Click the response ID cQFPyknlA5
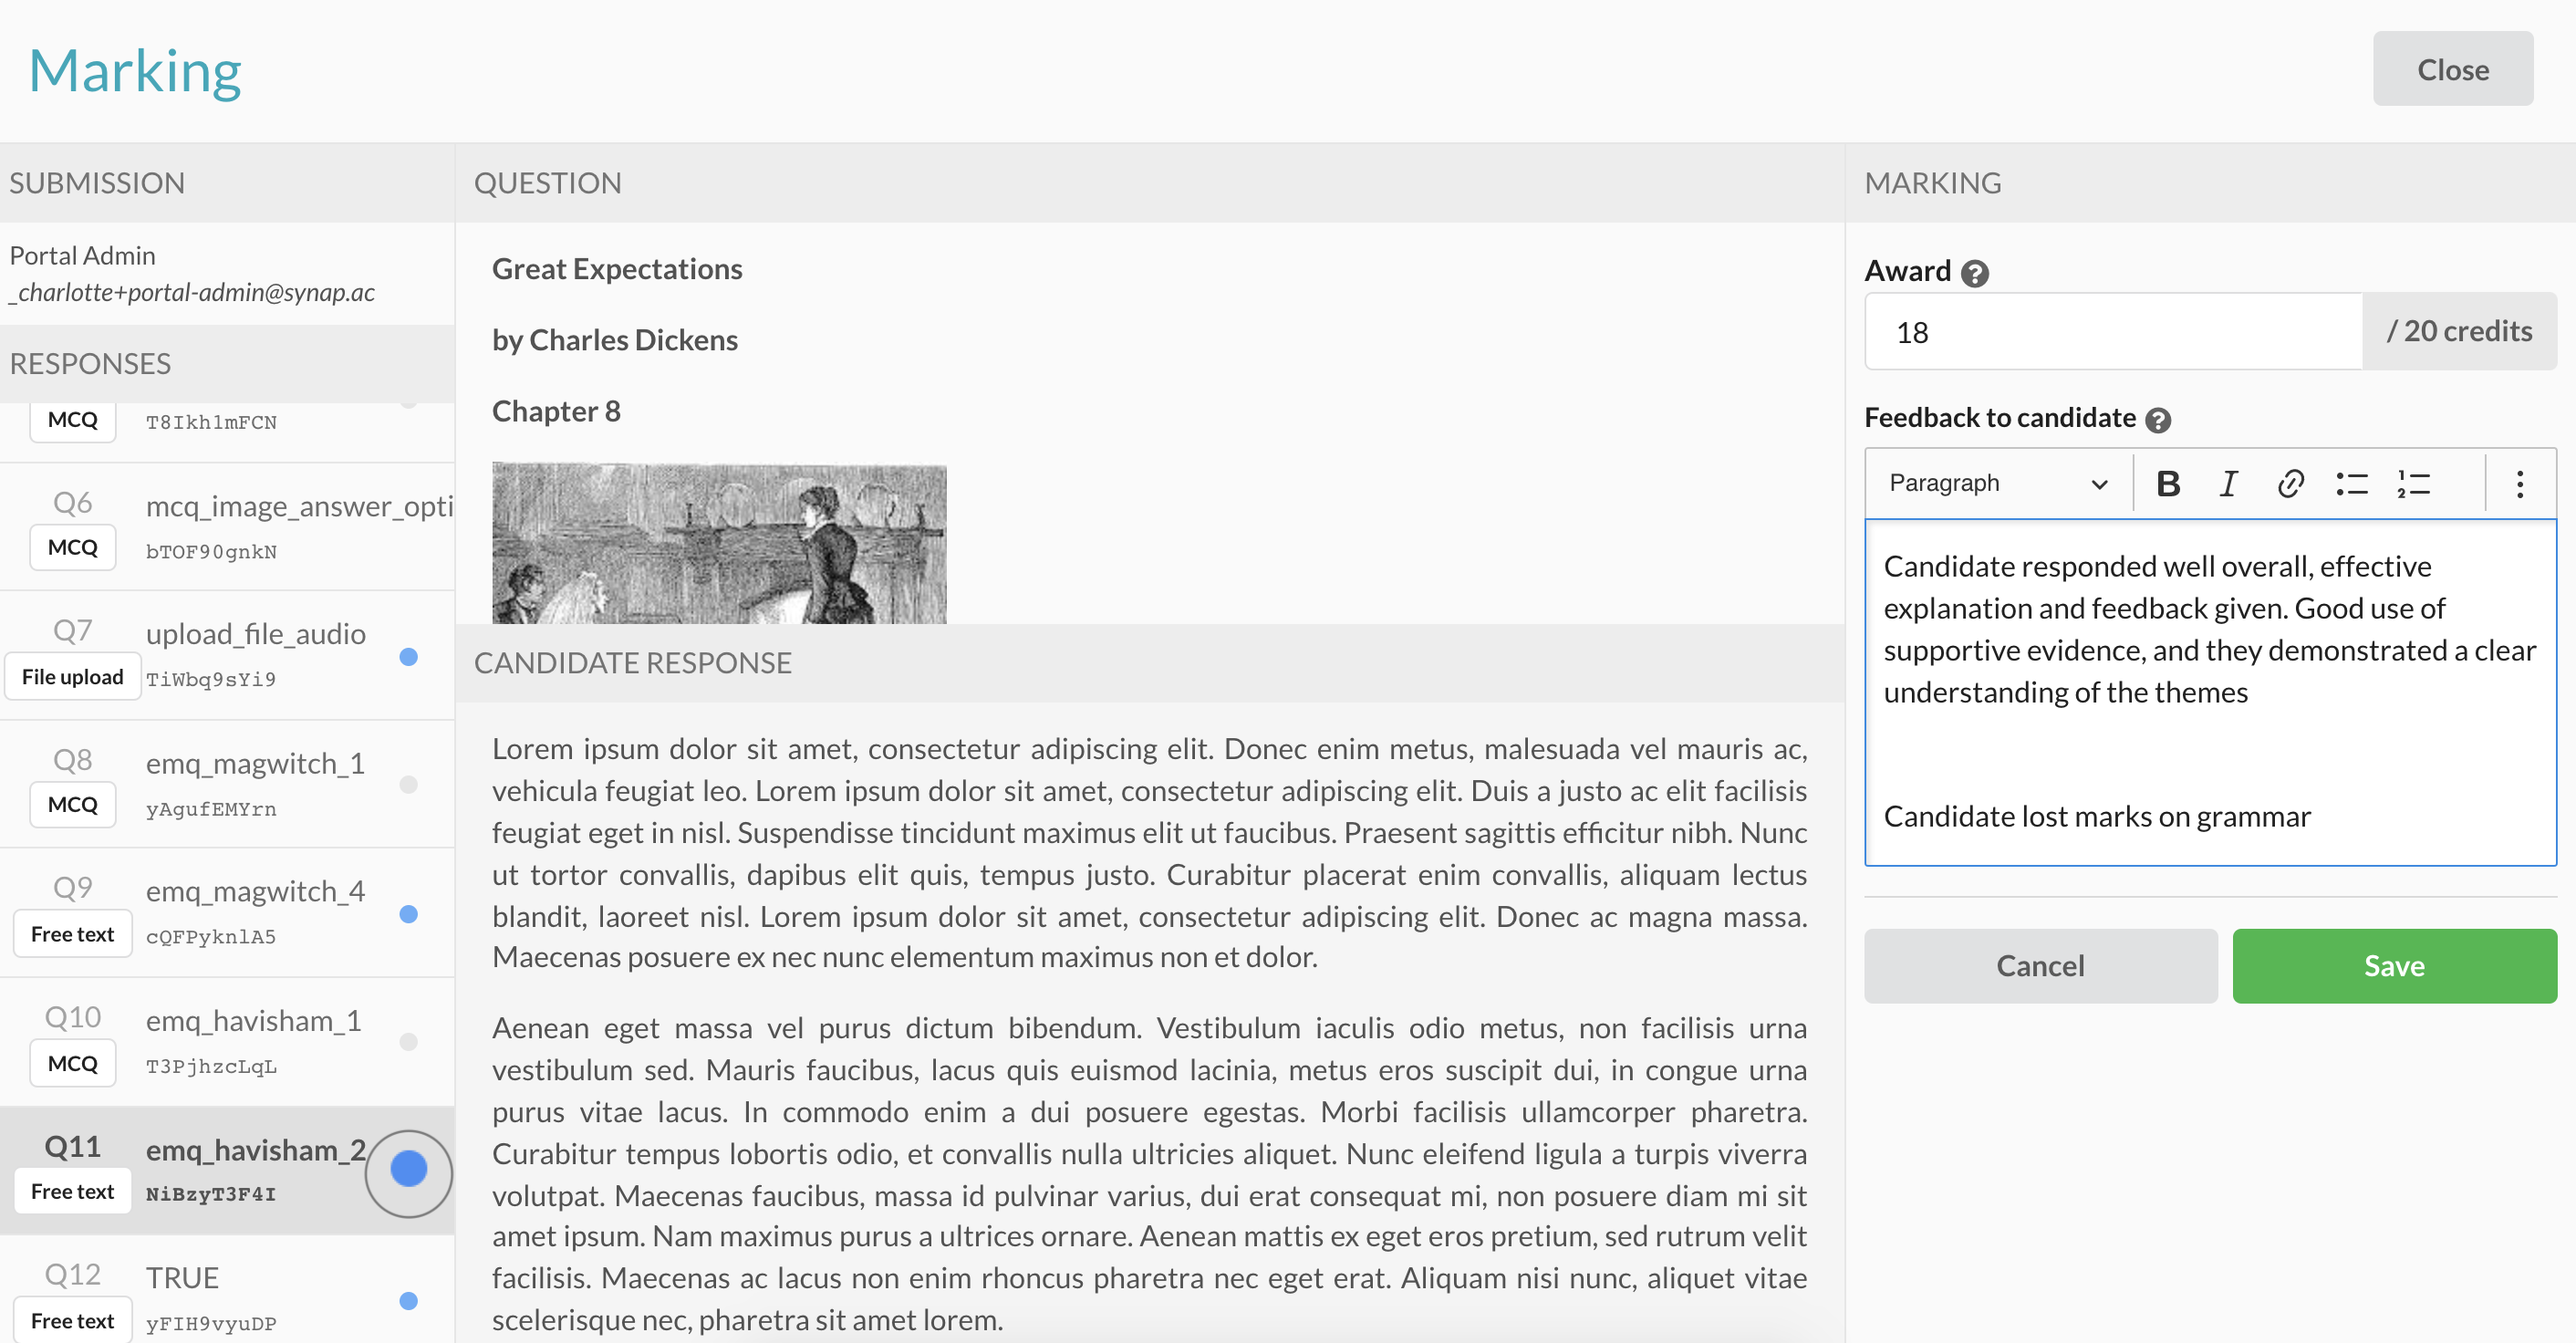 (x=211, y=938)
